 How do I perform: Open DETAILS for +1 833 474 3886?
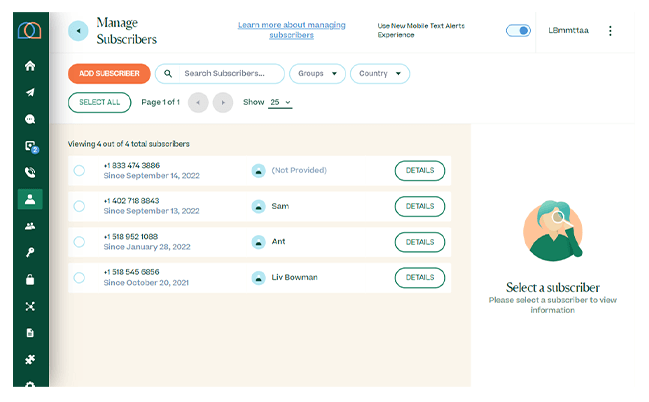click(420, 171)
